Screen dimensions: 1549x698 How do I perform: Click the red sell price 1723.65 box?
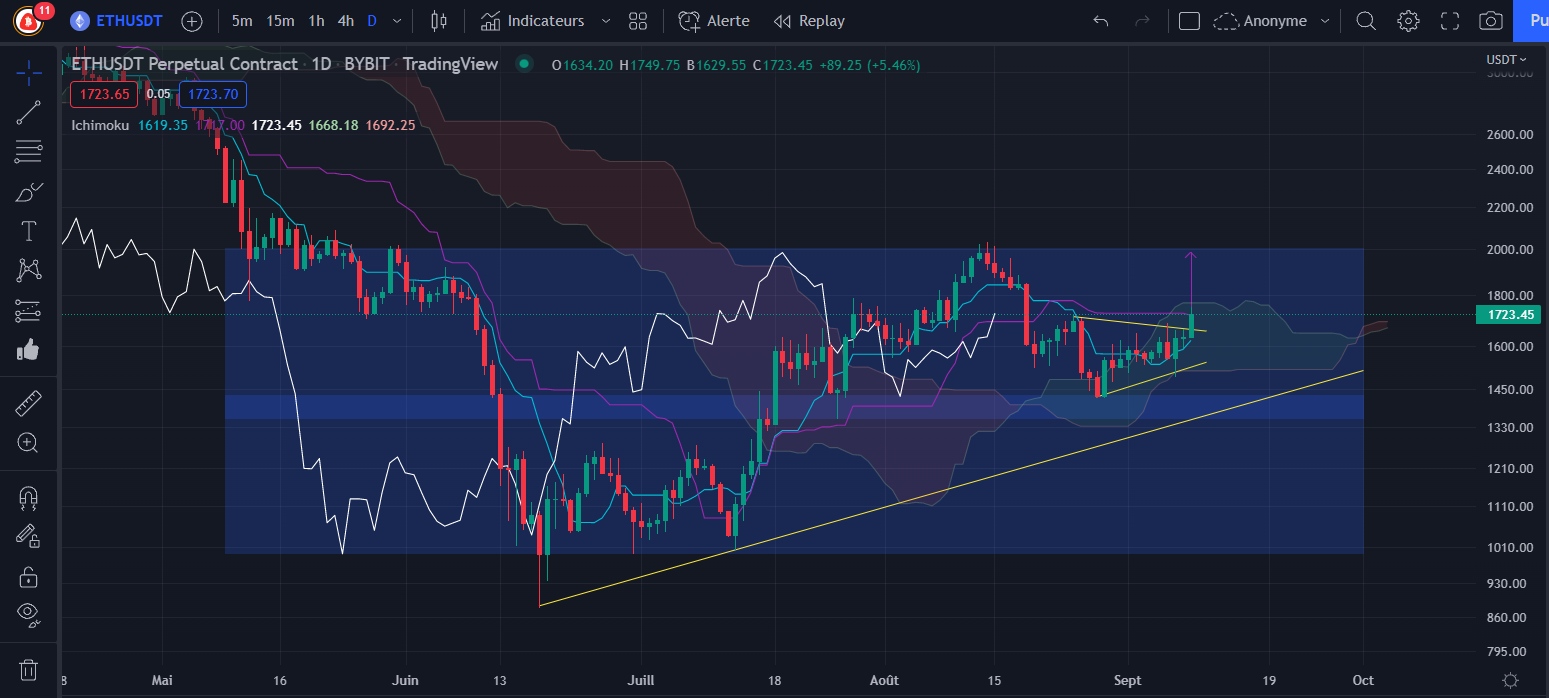[x=104, y=95]
